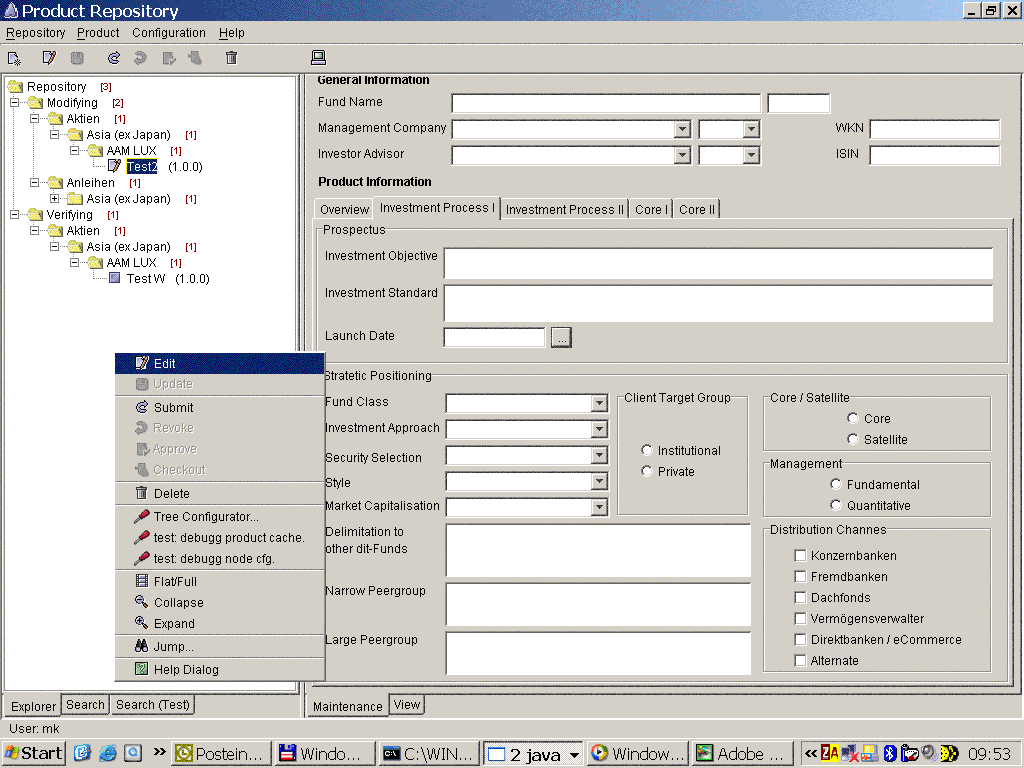Click the Launch Date browse button
The image size is (1024, 768).
coord(561,338)
